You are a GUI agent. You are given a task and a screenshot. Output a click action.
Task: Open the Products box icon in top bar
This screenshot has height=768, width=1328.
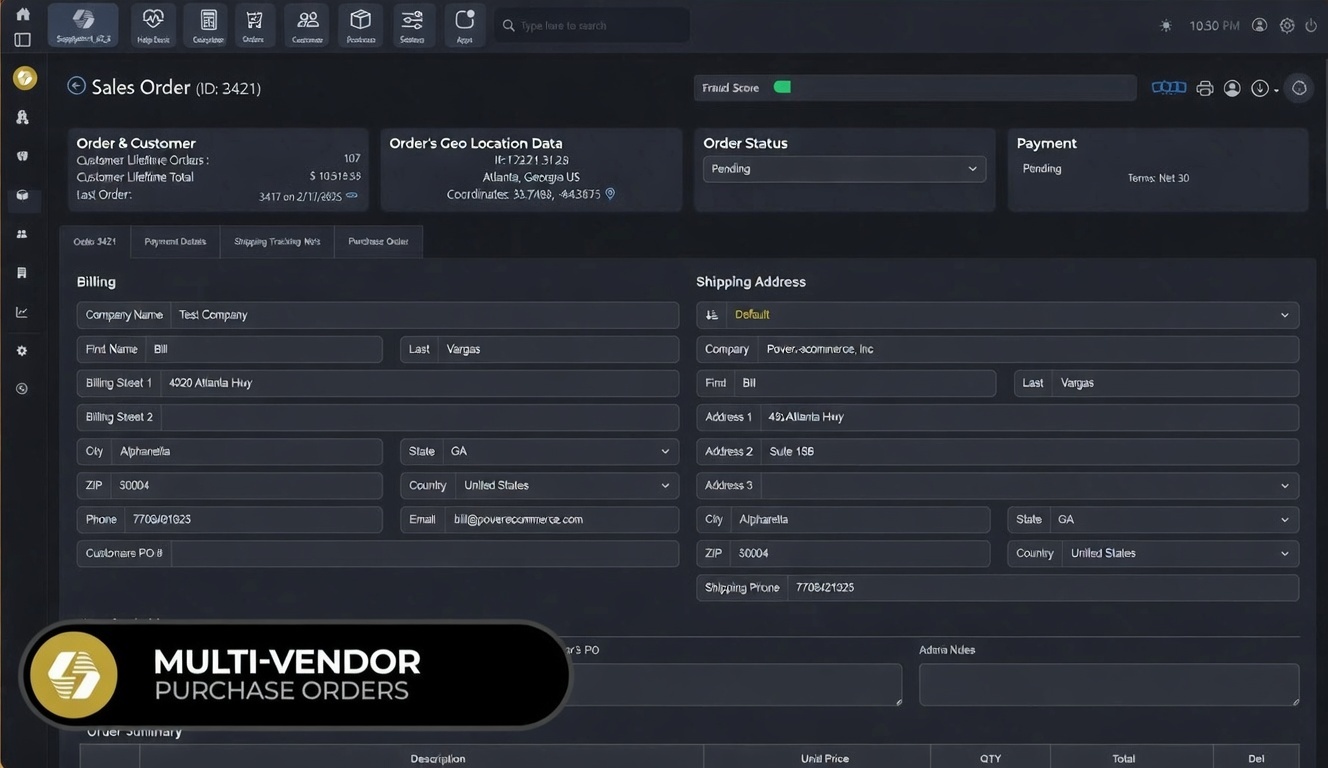pyautogui.click(x=360, y=25)
